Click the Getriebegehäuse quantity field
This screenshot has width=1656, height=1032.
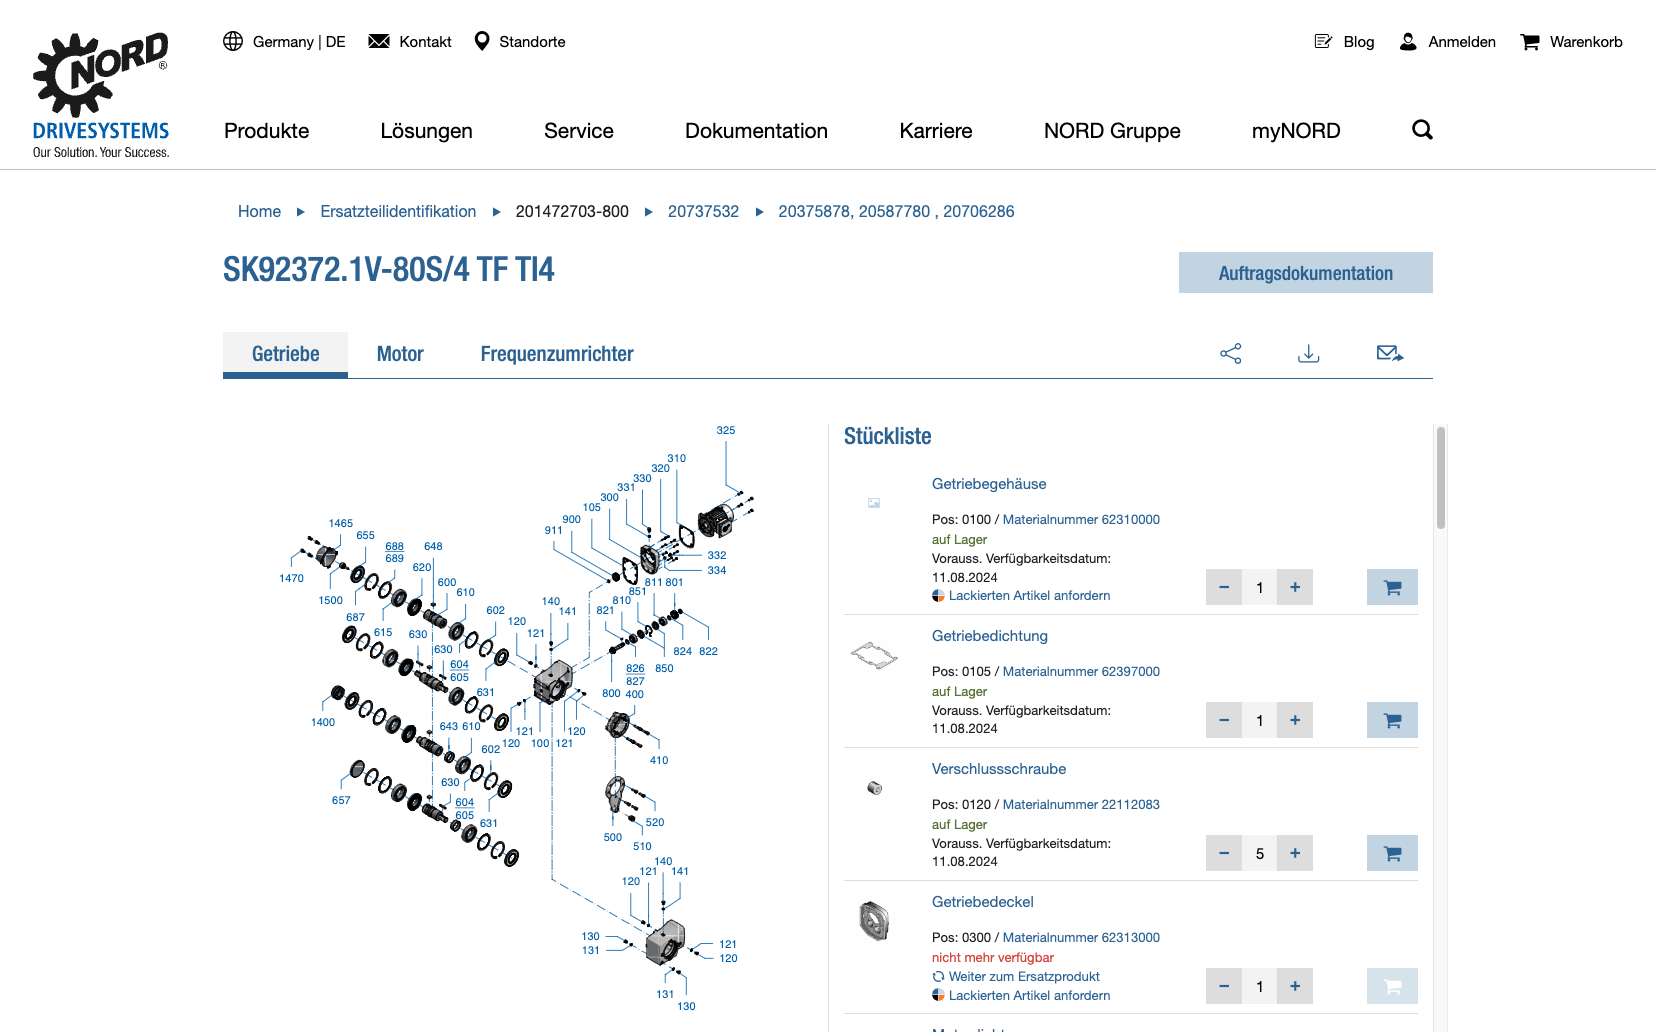point(1260,587)
